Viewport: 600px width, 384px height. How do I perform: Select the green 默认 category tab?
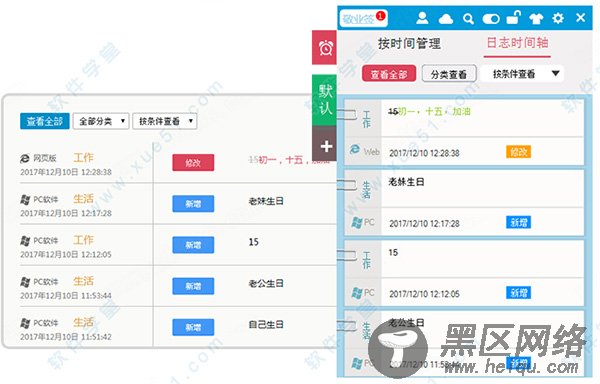click(x=325, y=100)
